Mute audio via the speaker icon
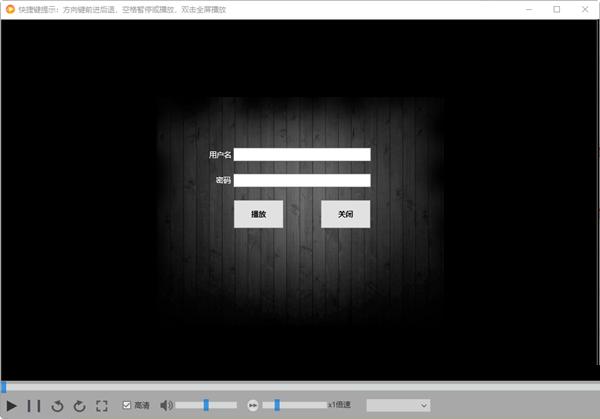 click(x=166, y=405)
